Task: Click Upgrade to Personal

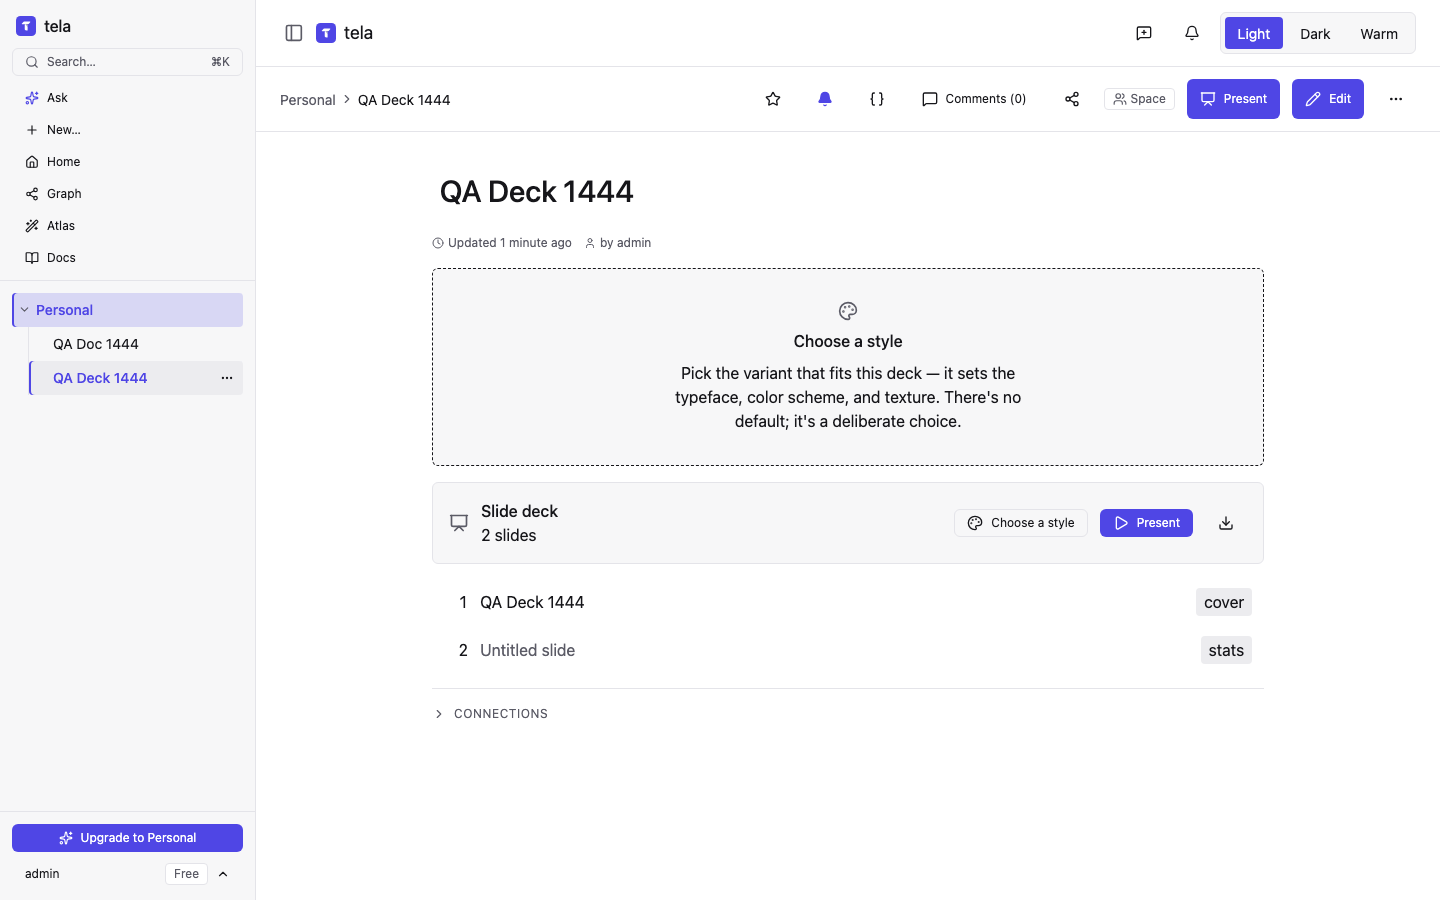Action: click(127, 838)
